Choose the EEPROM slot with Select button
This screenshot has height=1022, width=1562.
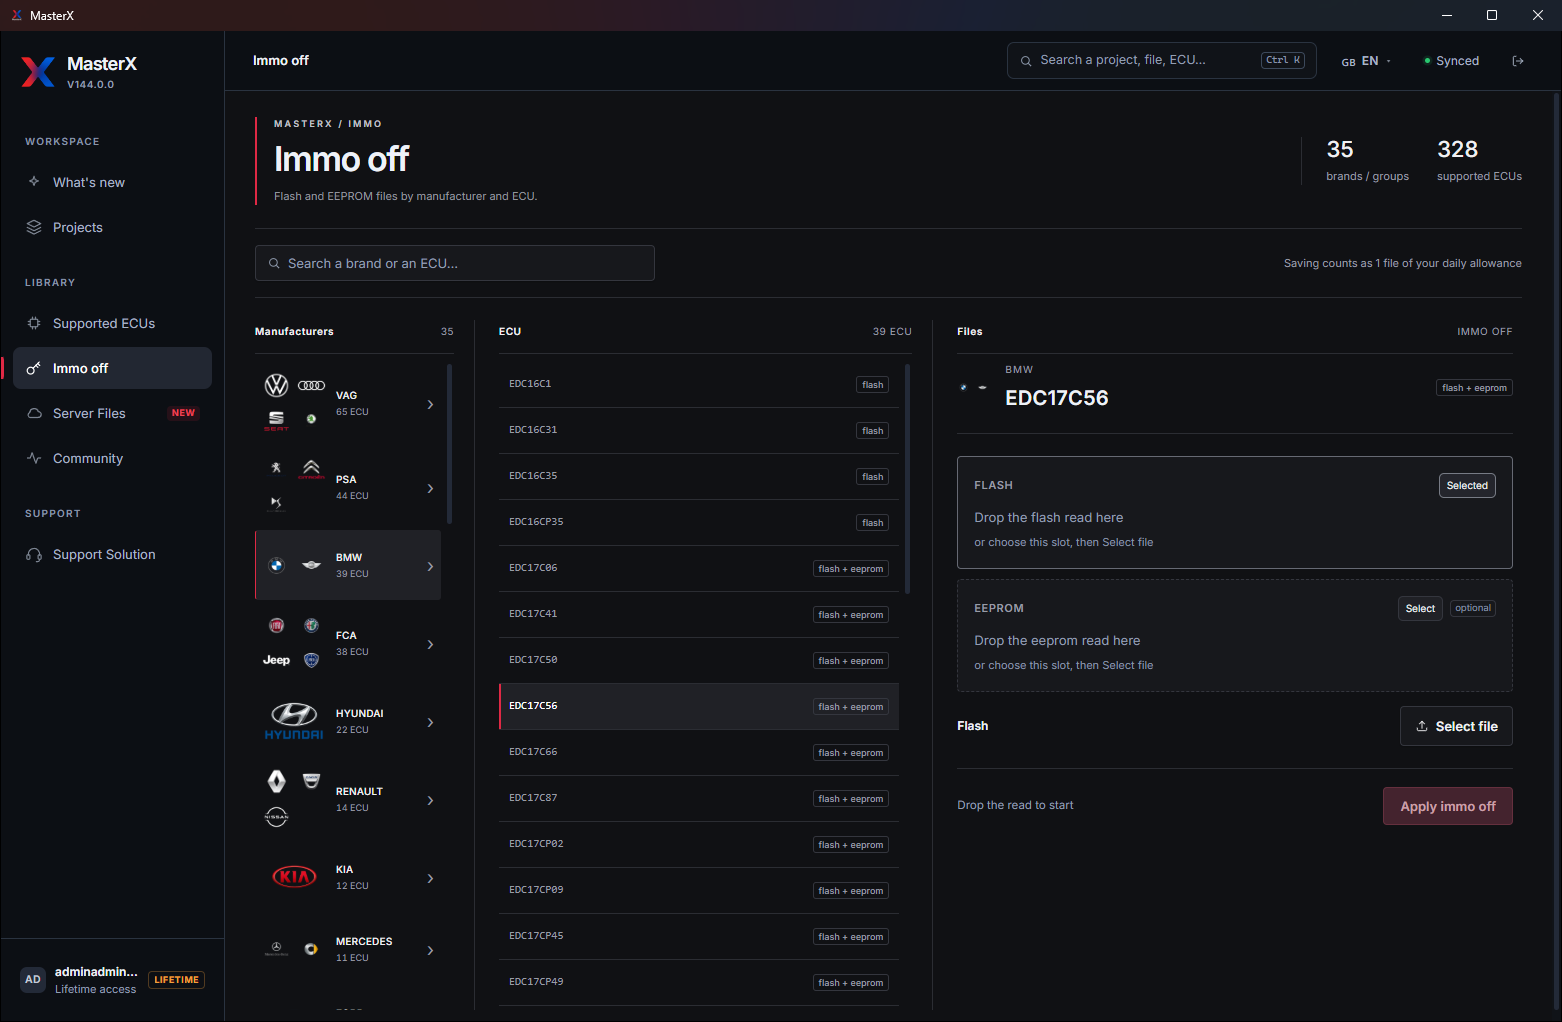pos(1420,609)
